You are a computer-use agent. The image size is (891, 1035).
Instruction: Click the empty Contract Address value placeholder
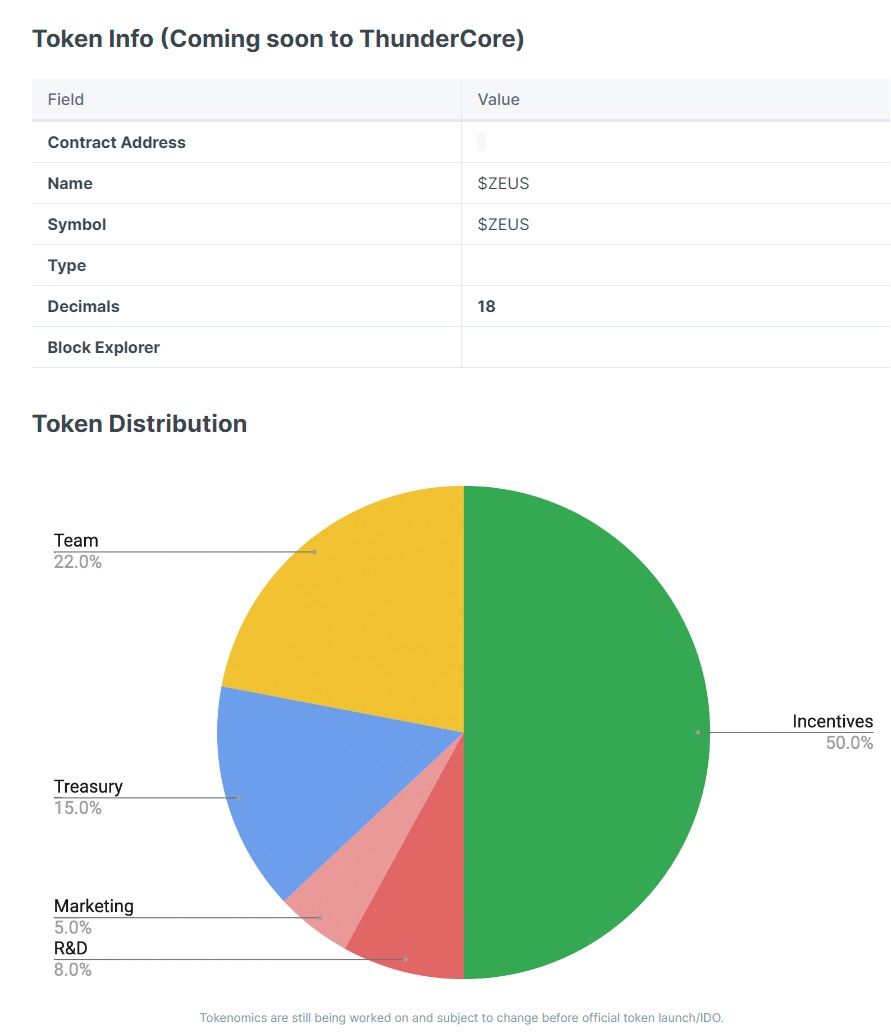[482, 142]
